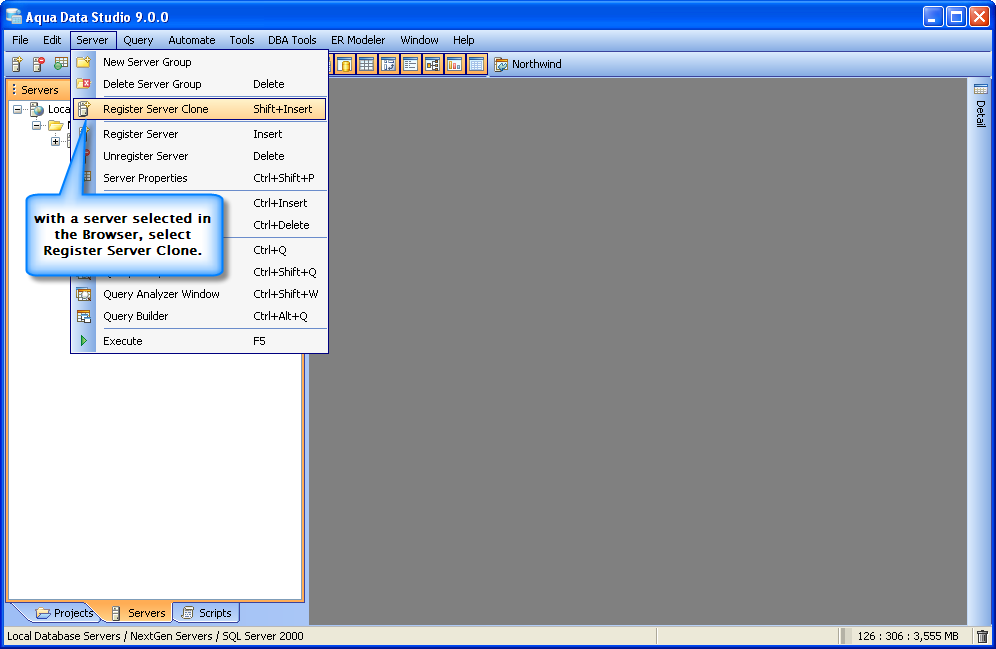Open the ER Modeler menu

pyautogui.click(x=358, y=40)
